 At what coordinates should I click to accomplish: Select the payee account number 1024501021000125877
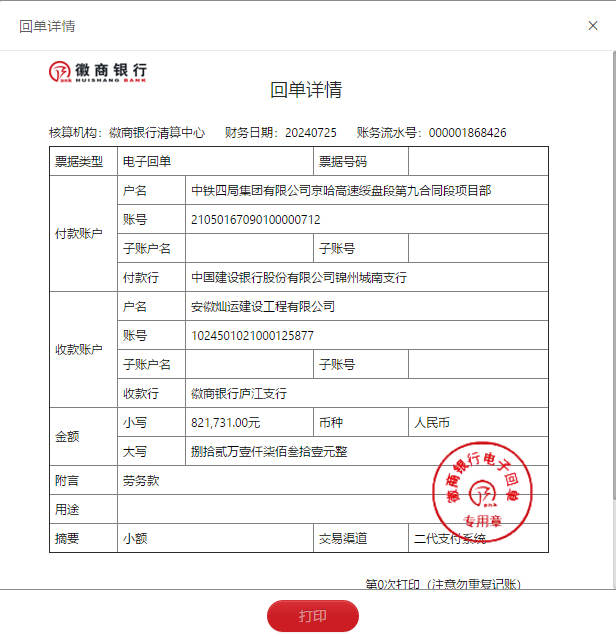tap(252, 335)
